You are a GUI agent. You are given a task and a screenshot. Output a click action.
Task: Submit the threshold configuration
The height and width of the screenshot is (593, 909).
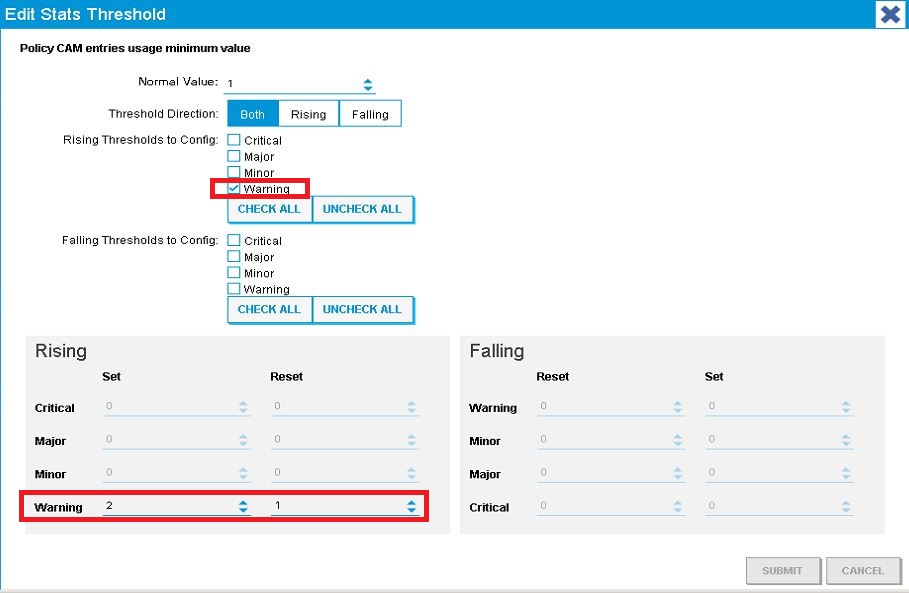point(782,570)
